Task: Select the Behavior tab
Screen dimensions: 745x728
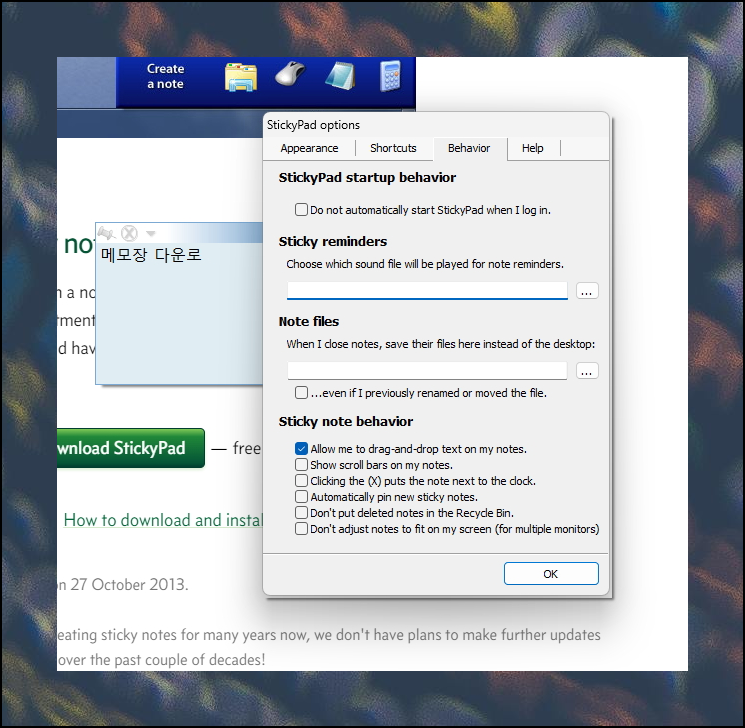Action: [469, 148]
